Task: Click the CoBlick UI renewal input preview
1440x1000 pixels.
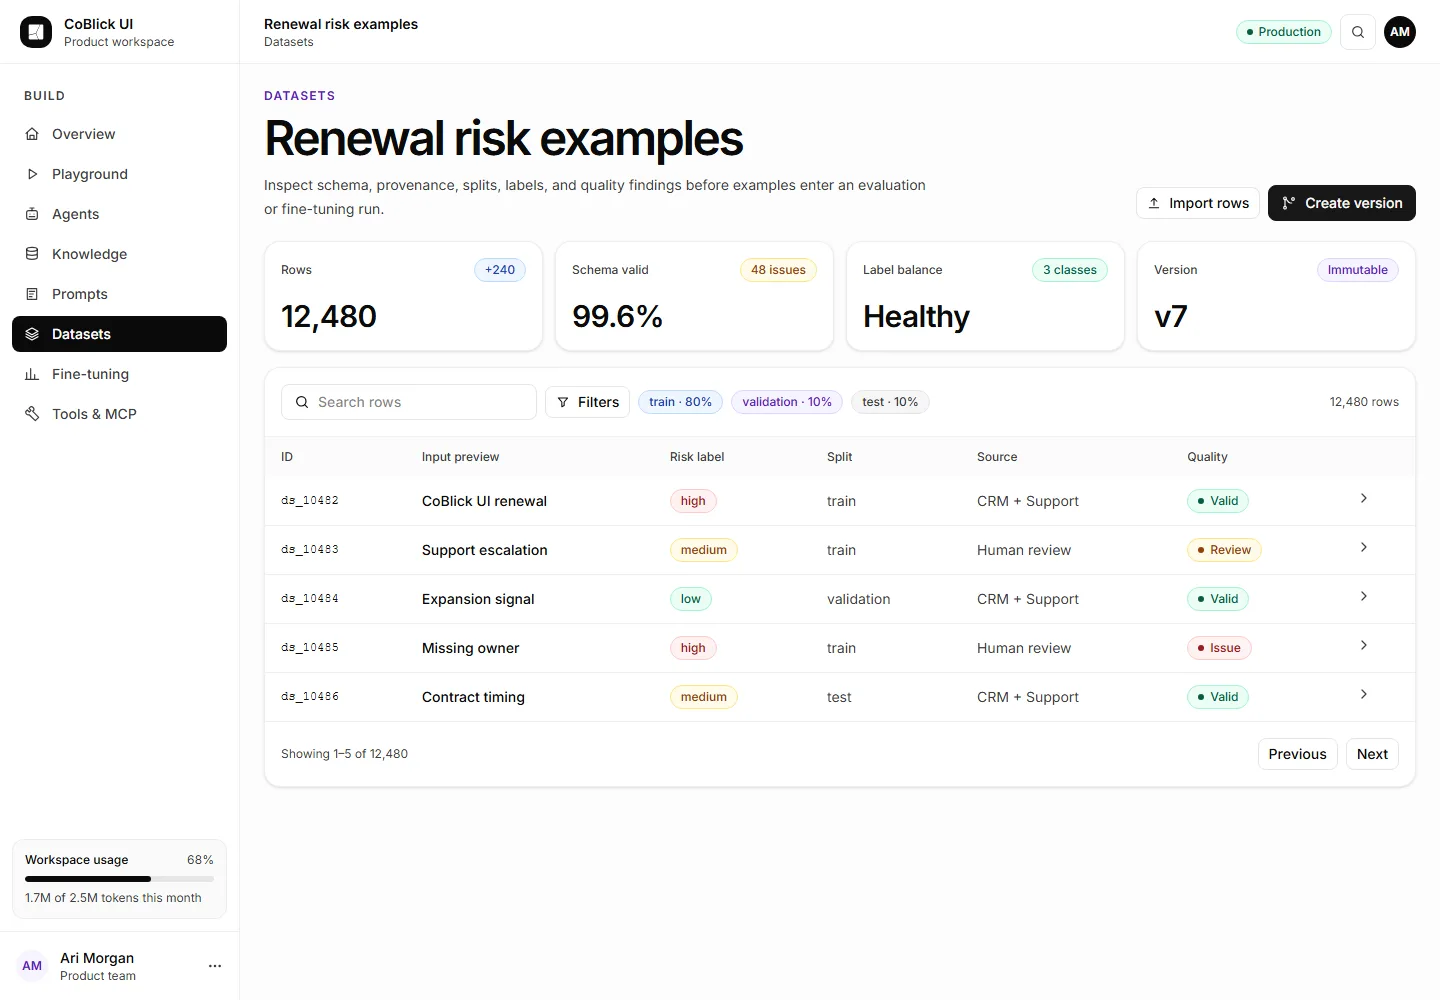Action: tap(484, 501)
